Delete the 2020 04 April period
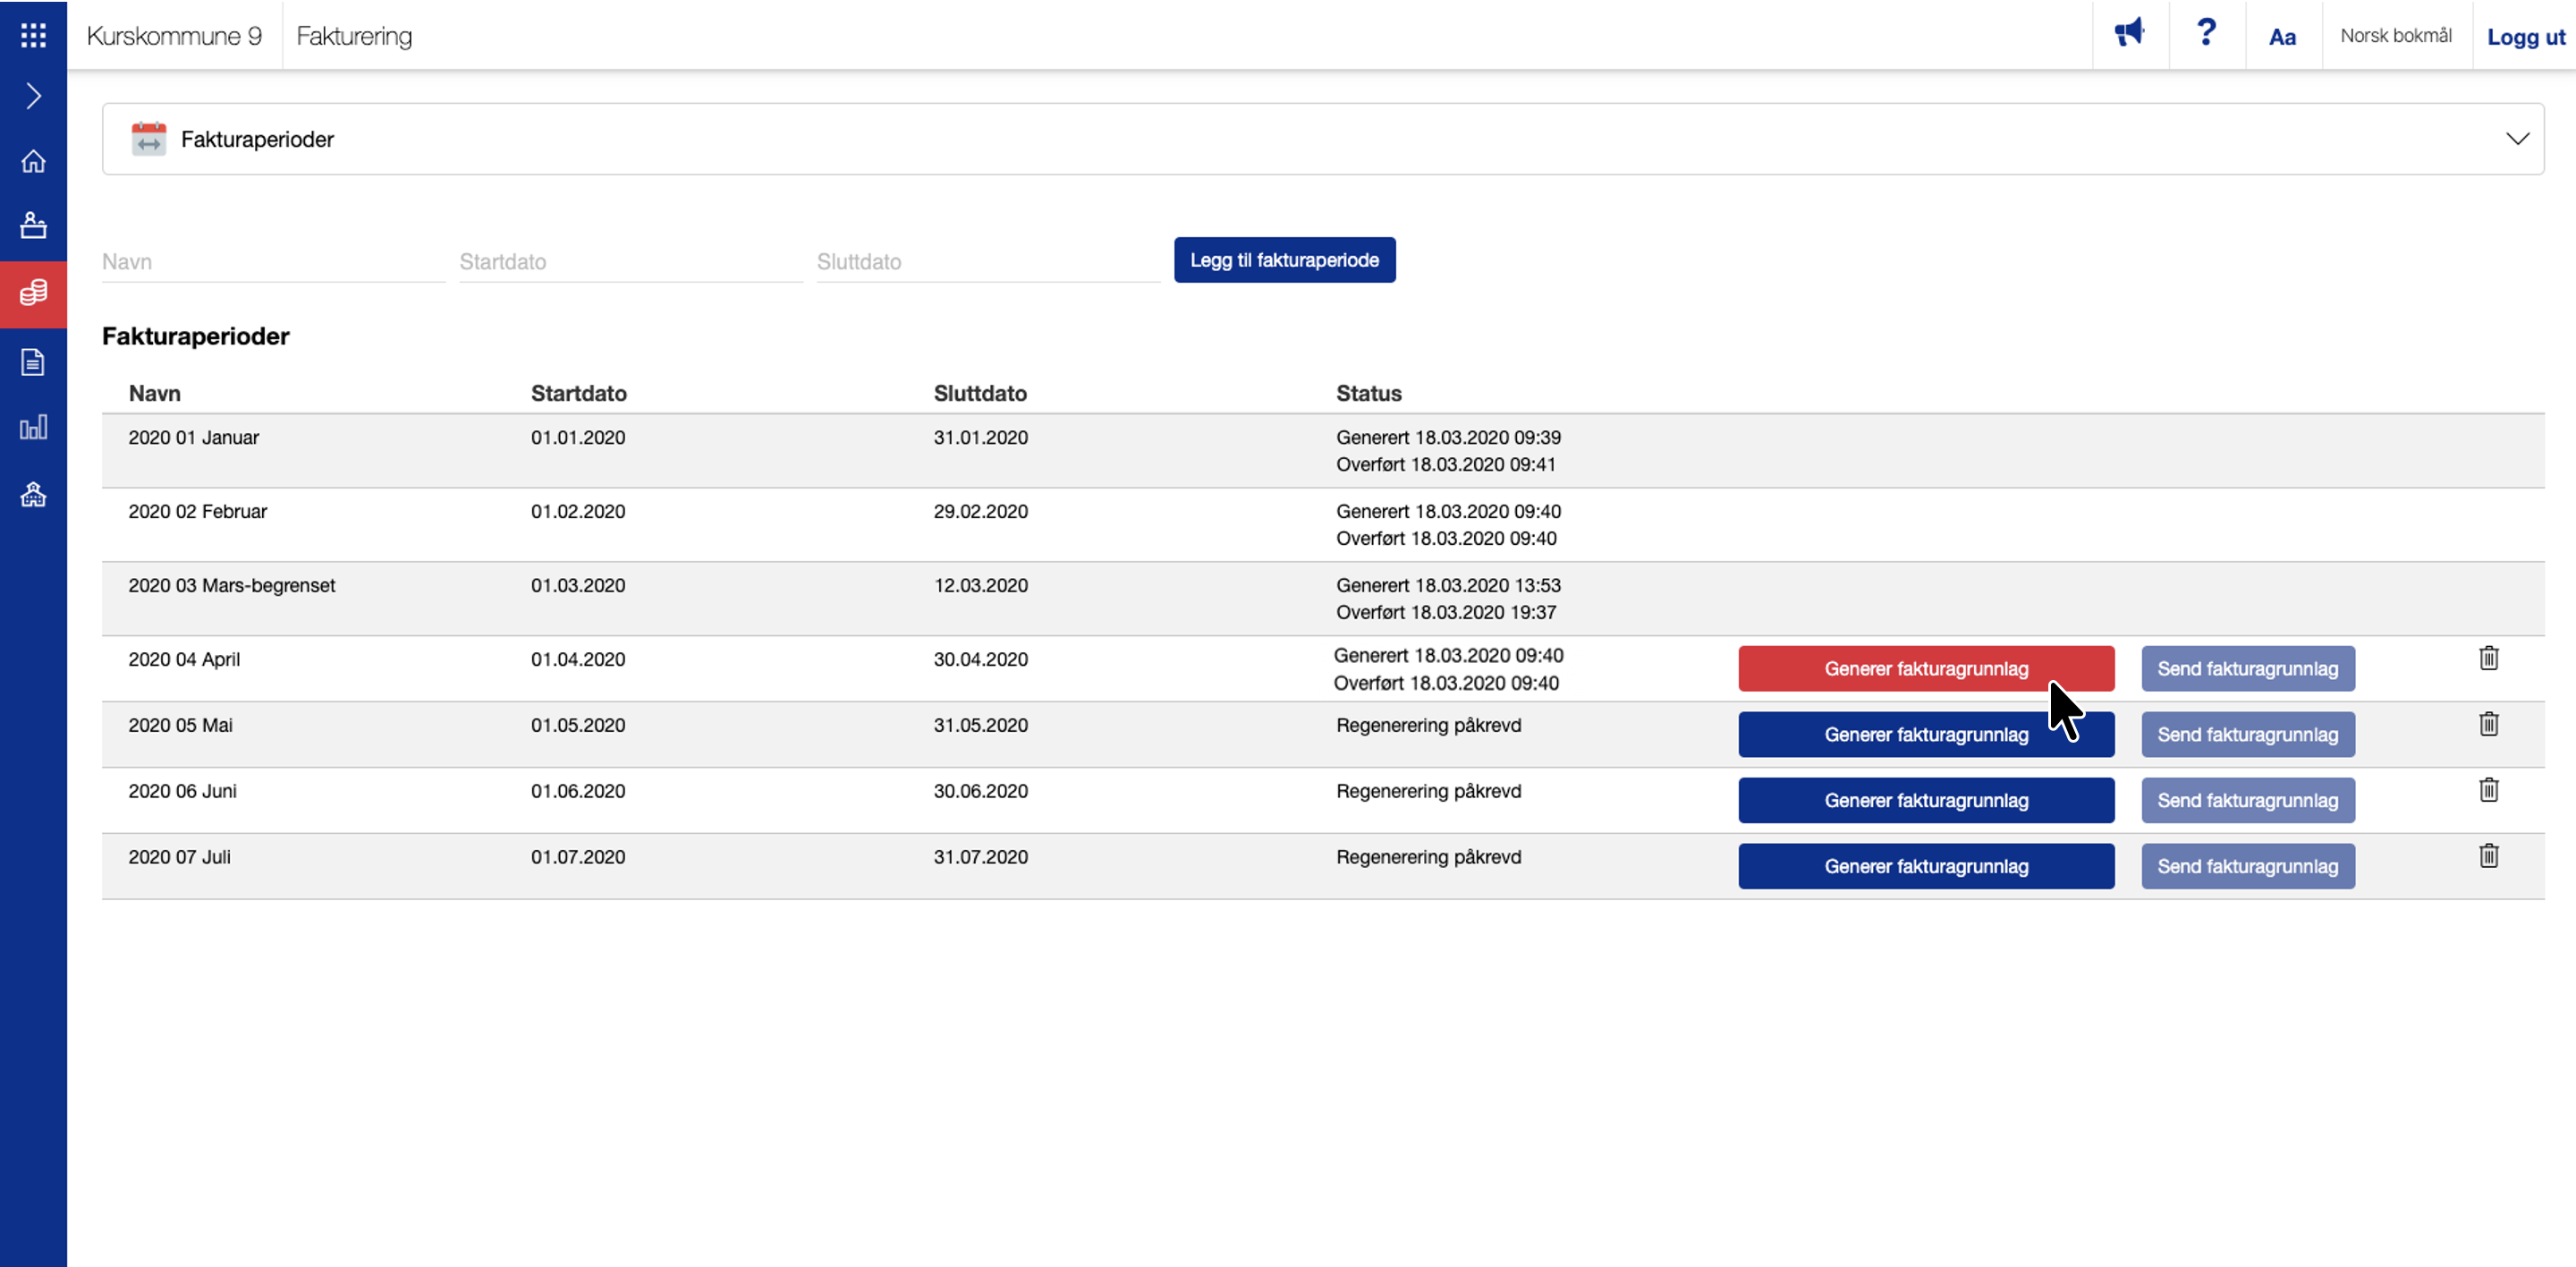 click(2488, 658)
